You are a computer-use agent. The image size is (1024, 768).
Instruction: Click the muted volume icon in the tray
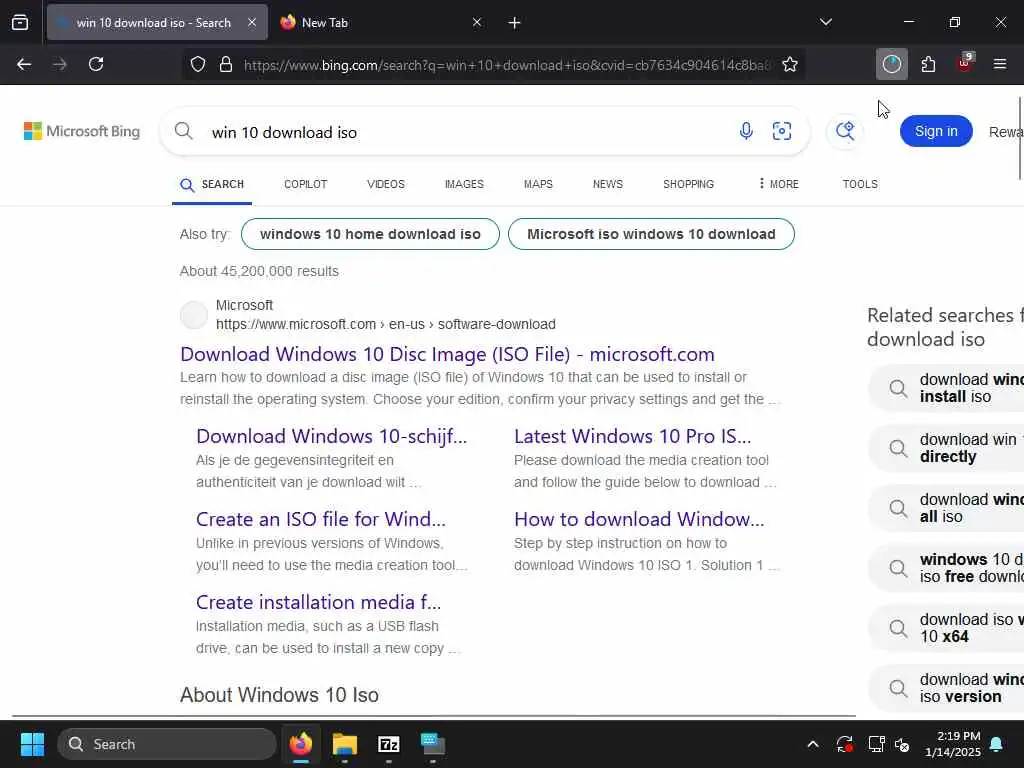point(903,744)
